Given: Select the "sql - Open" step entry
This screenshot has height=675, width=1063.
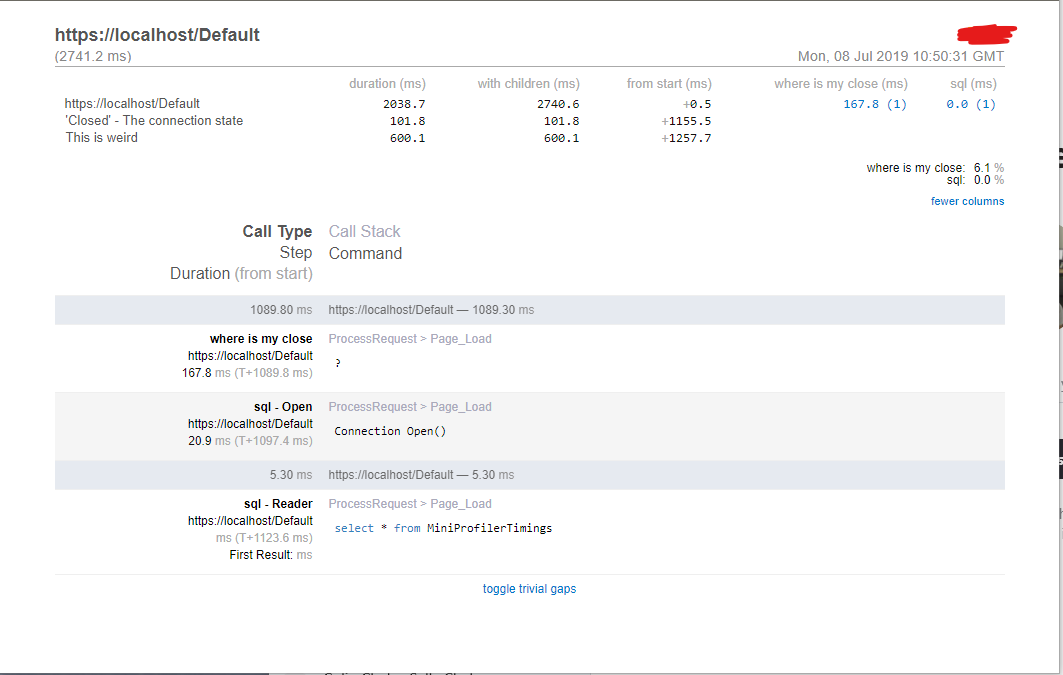Looking at the screenshot, I should 285,406.
